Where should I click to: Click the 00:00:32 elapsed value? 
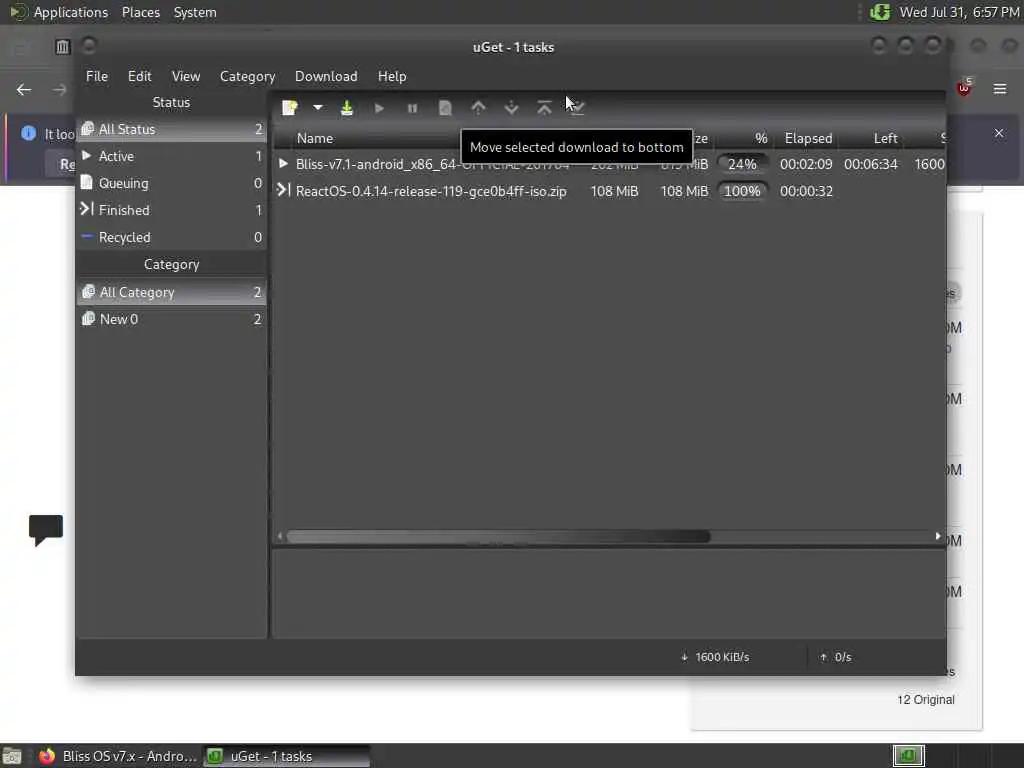(806, 191)
